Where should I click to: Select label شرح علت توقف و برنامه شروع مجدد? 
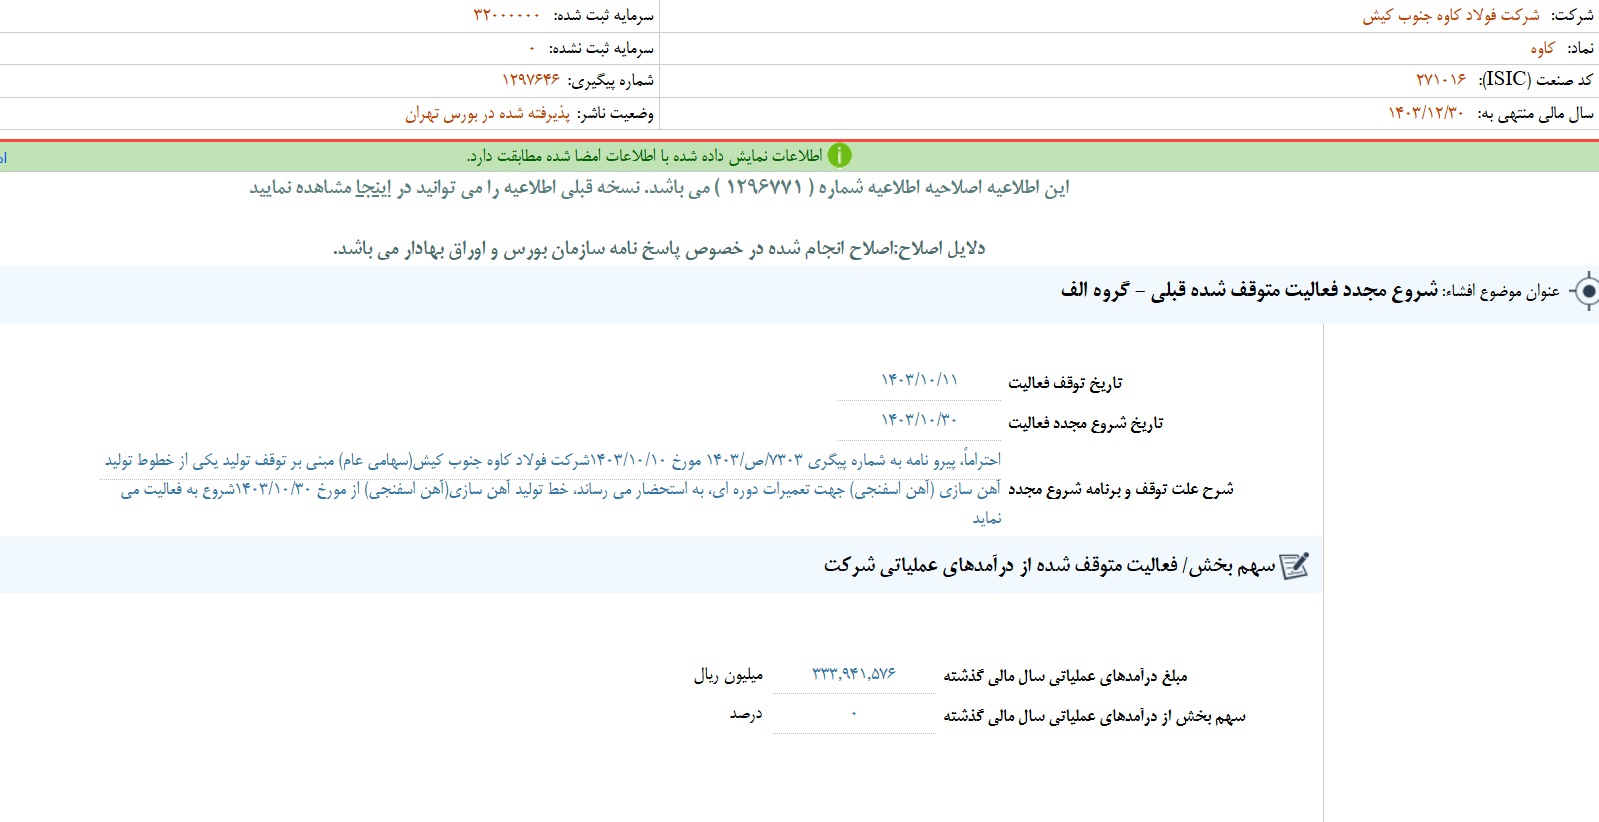tap(1120, 489)
